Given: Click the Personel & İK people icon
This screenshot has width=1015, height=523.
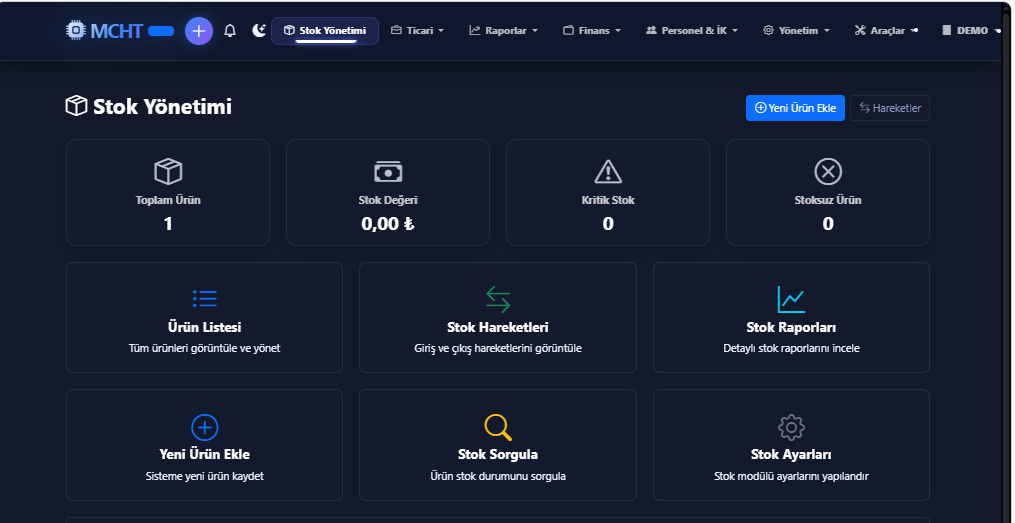Looking at the screenshot, I should tap(651, 30).
